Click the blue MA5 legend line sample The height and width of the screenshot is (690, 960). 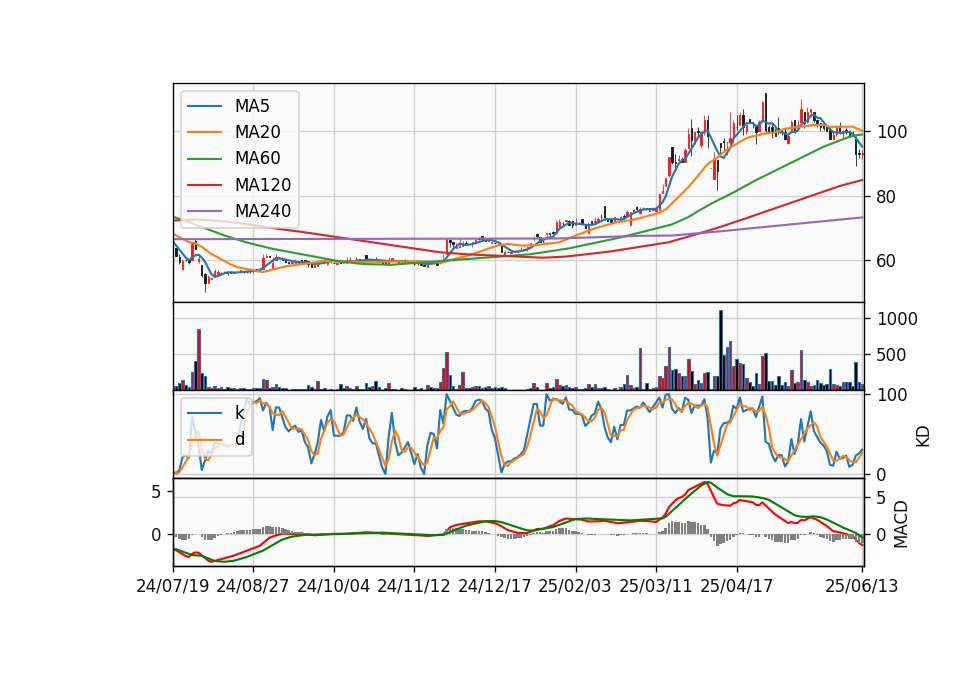tap(204, 107)
